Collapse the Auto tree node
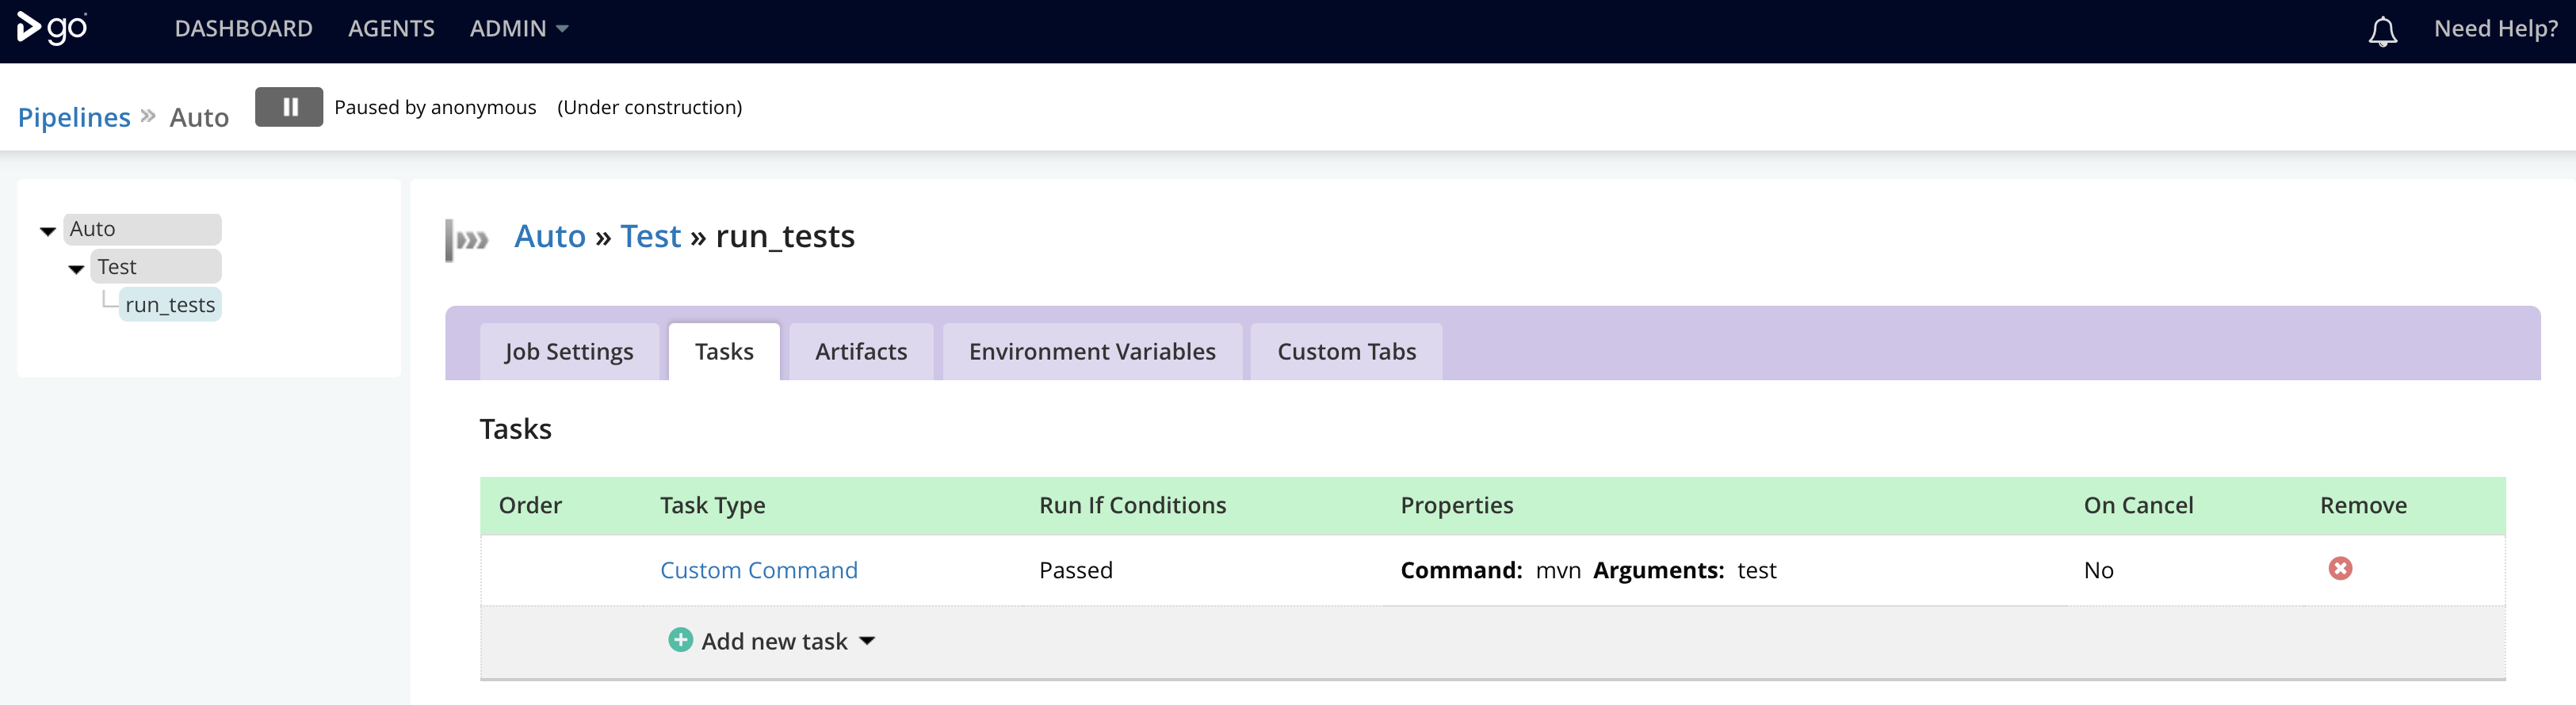 (48, 231)
